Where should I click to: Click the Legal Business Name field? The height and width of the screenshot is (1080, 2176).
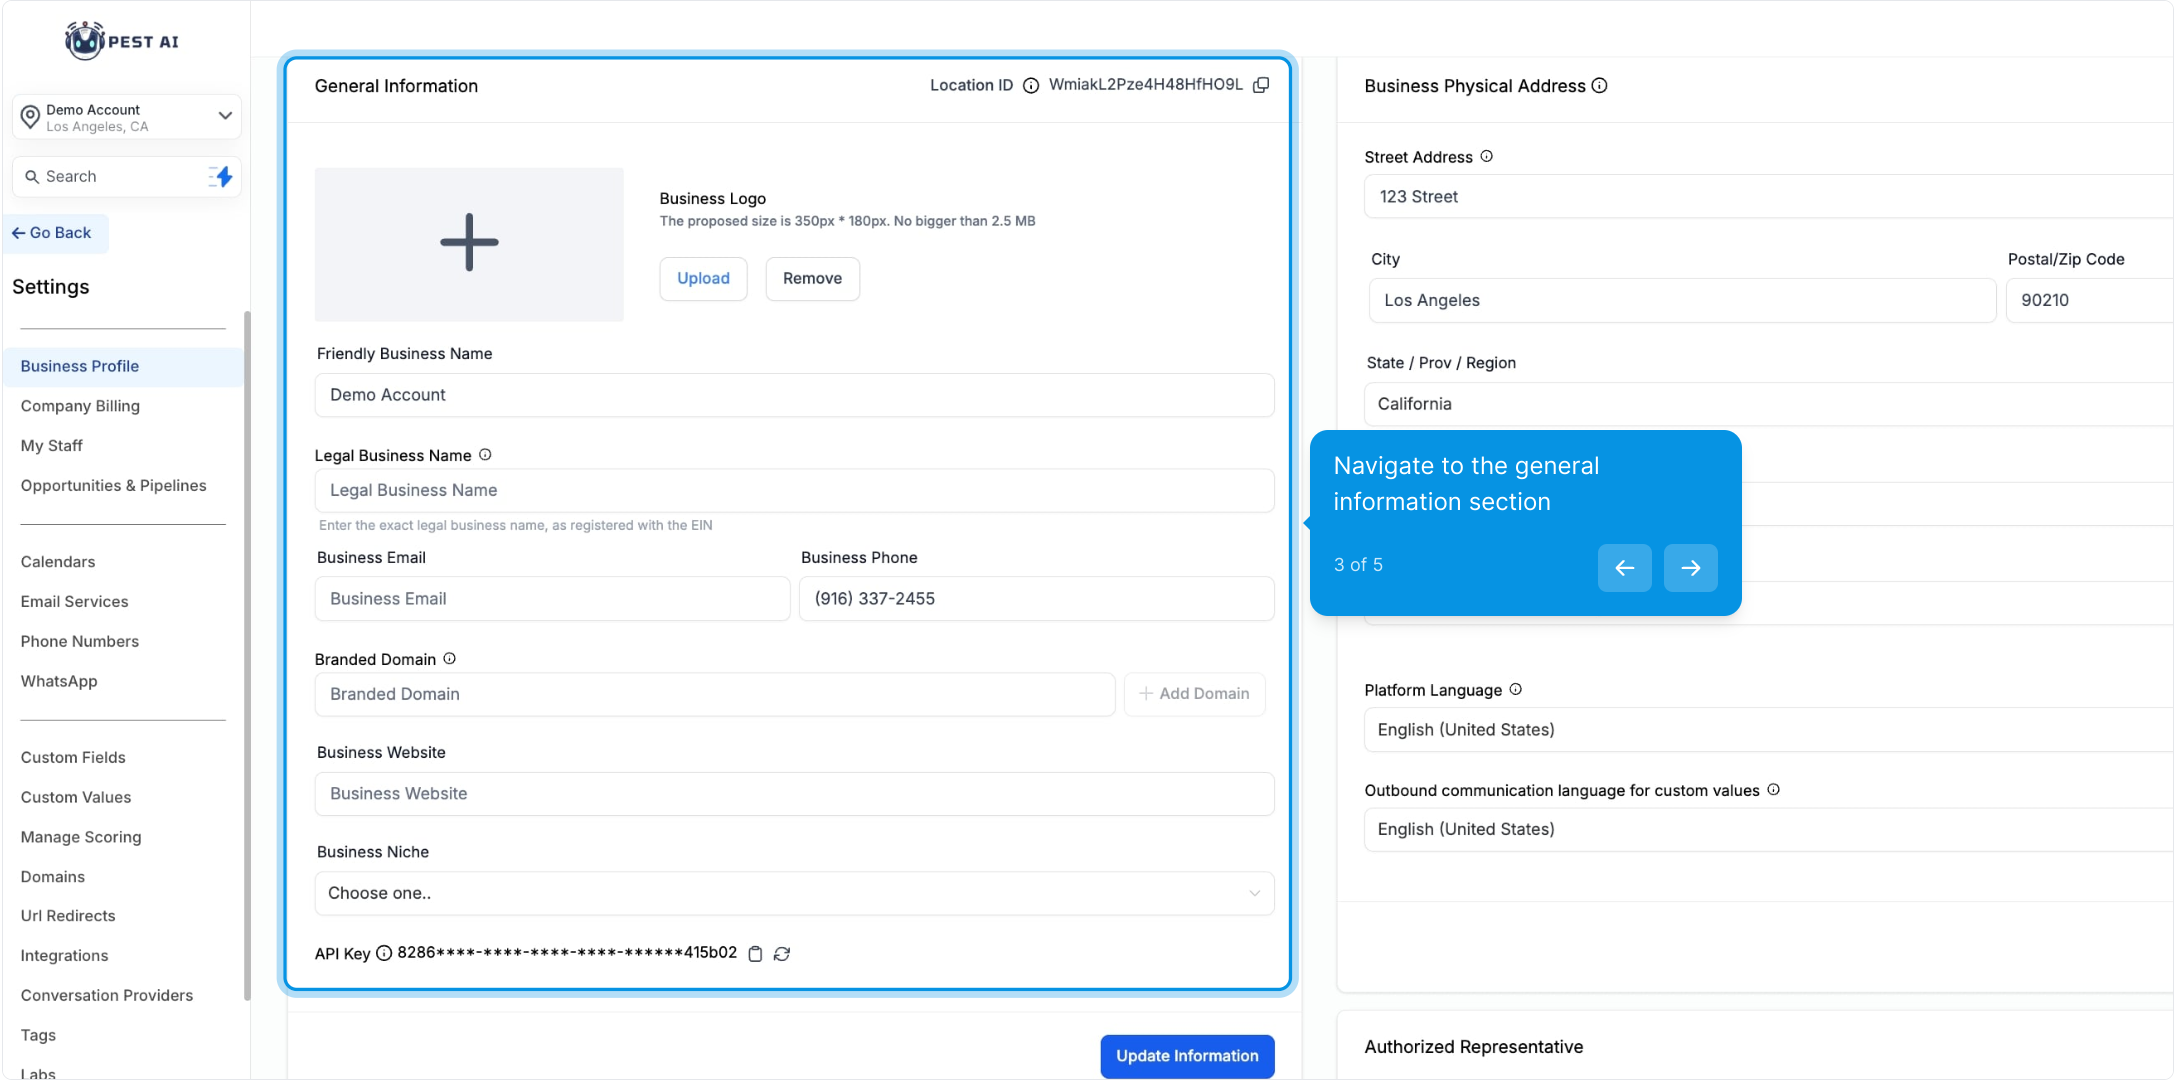(x=794, y=491)
